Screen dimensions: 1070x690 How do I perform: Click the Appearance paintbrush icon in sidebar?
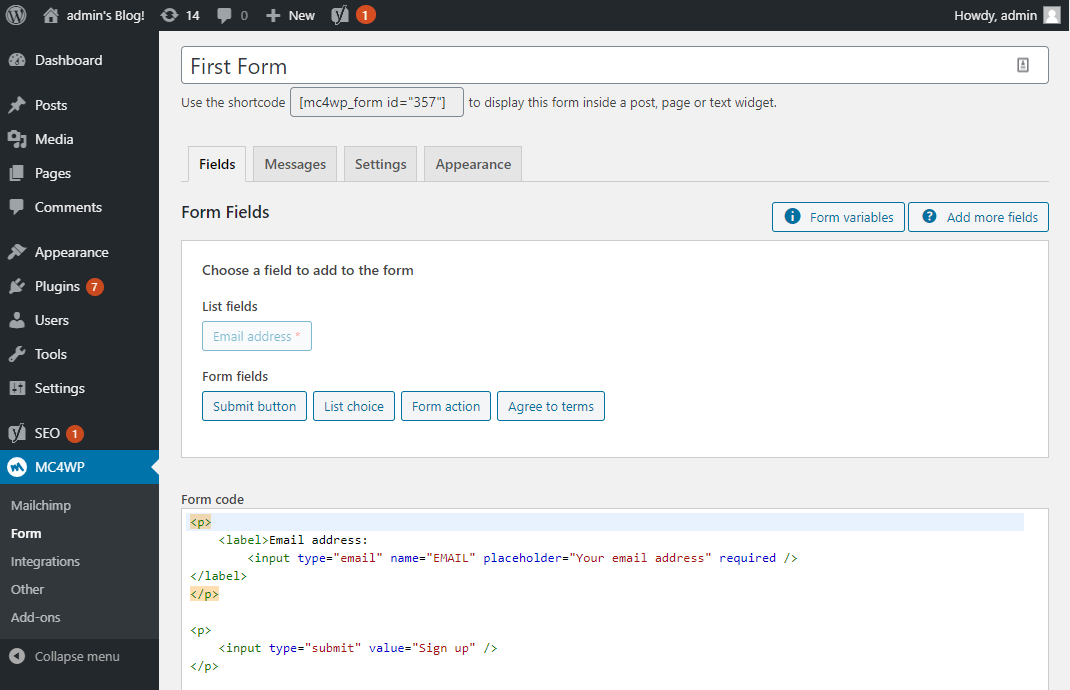(17, 253)
